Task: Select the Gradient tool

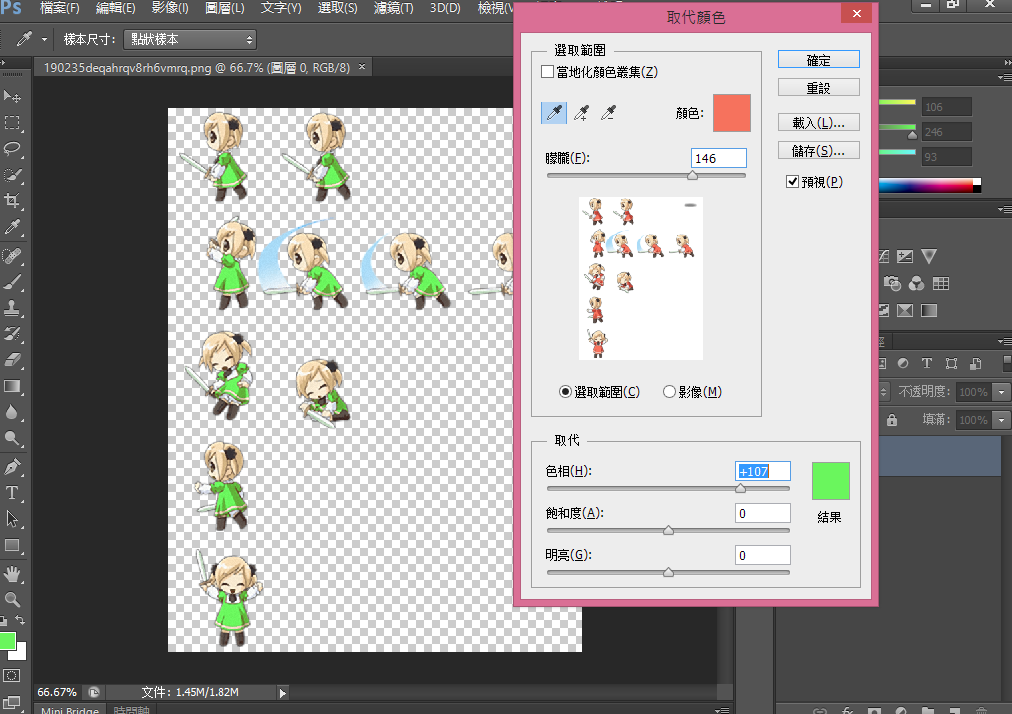Action: tap(12, 386)
